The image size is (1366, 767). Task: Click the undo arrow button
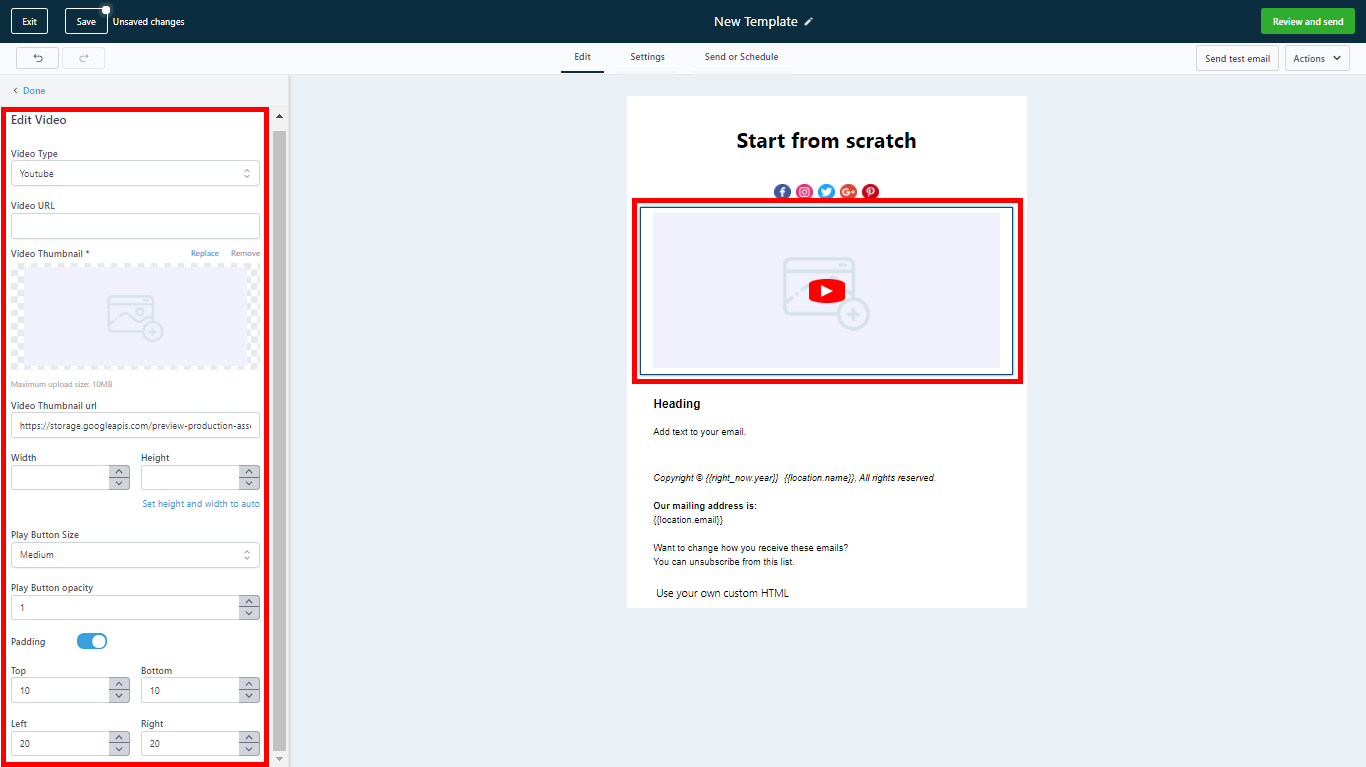(37, 58)
